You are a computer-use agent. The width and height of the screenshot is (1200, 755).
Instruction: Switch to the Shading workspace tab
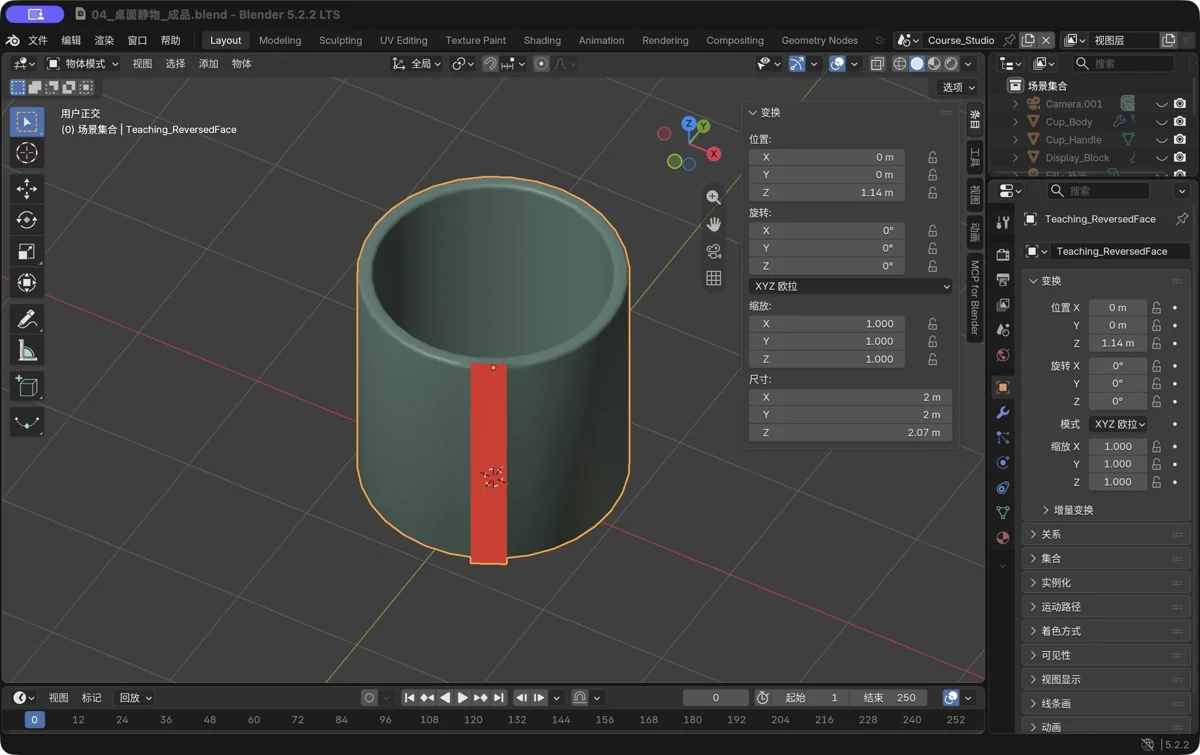click(542, 41)
